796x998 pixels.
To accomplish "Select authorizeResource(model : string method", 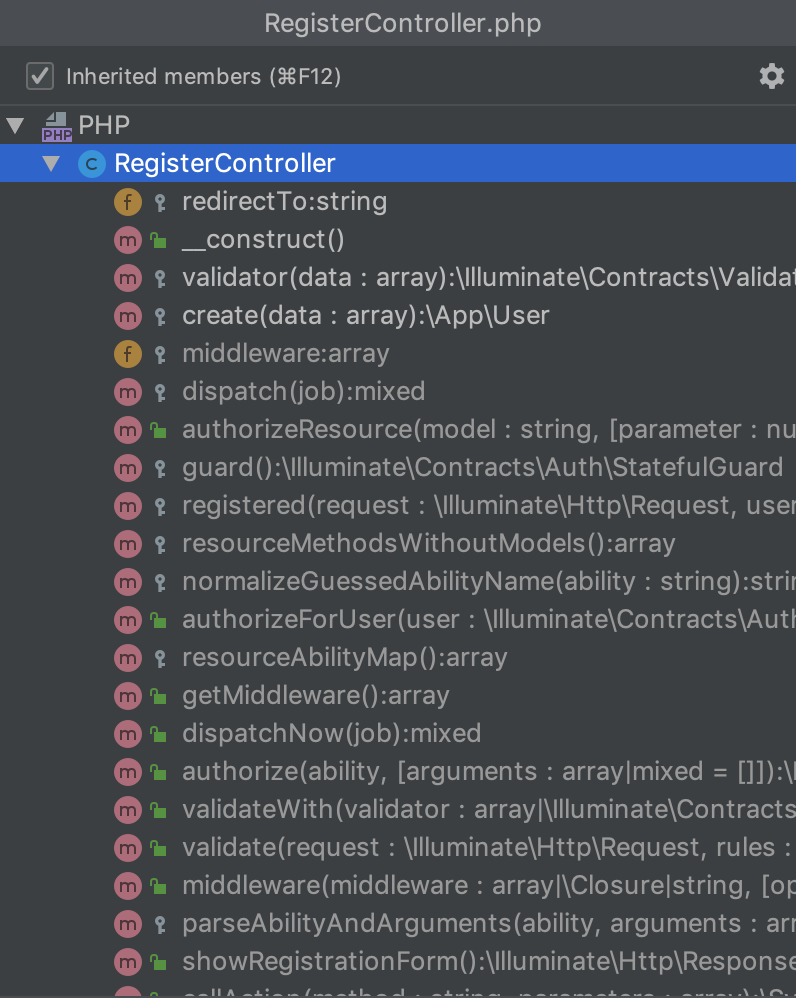I will tap(398, 430).
